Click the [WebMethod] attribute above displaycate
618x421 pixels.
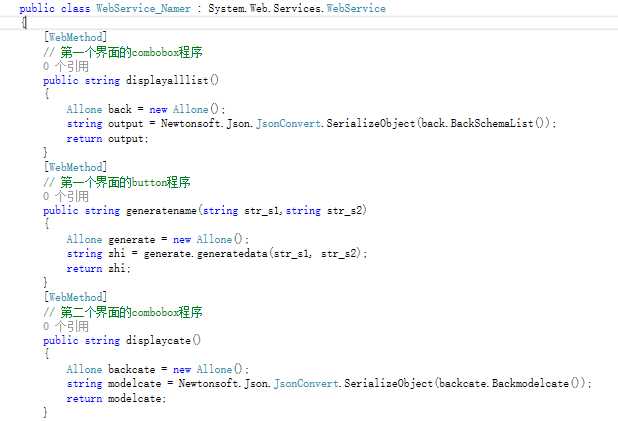pyautogui.click(x=75, y=297)
